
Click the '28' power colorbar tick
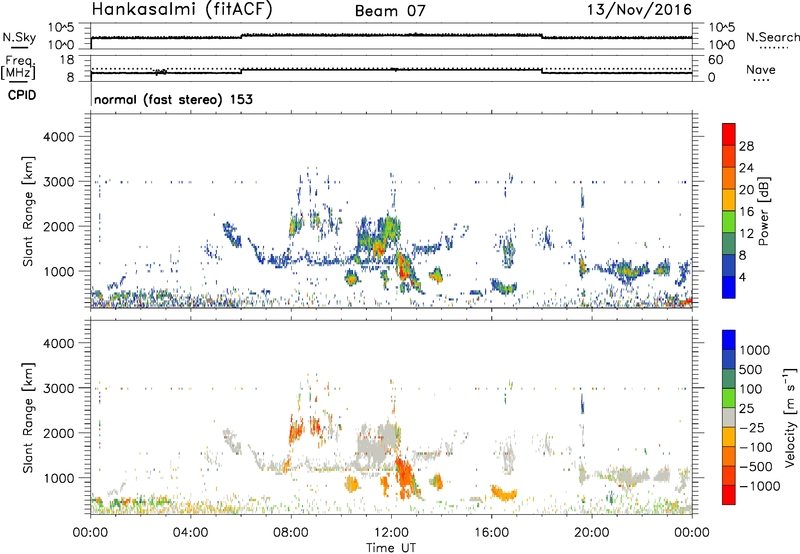pos(746,146)
